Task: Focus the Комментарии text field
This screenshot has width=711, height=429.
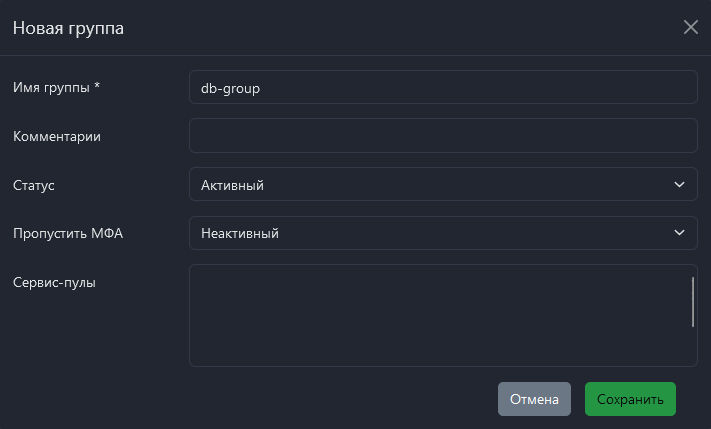Action: click(x=442, y=135)
